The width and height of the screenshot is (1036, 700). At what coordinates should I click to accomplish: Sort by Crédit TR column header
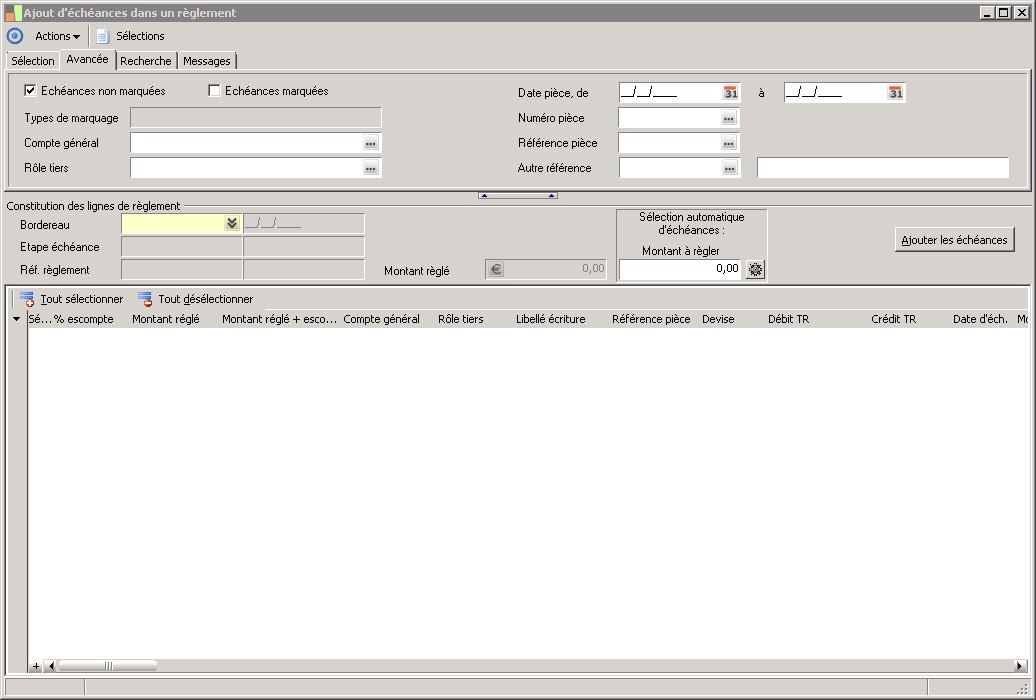pos(893,319)
